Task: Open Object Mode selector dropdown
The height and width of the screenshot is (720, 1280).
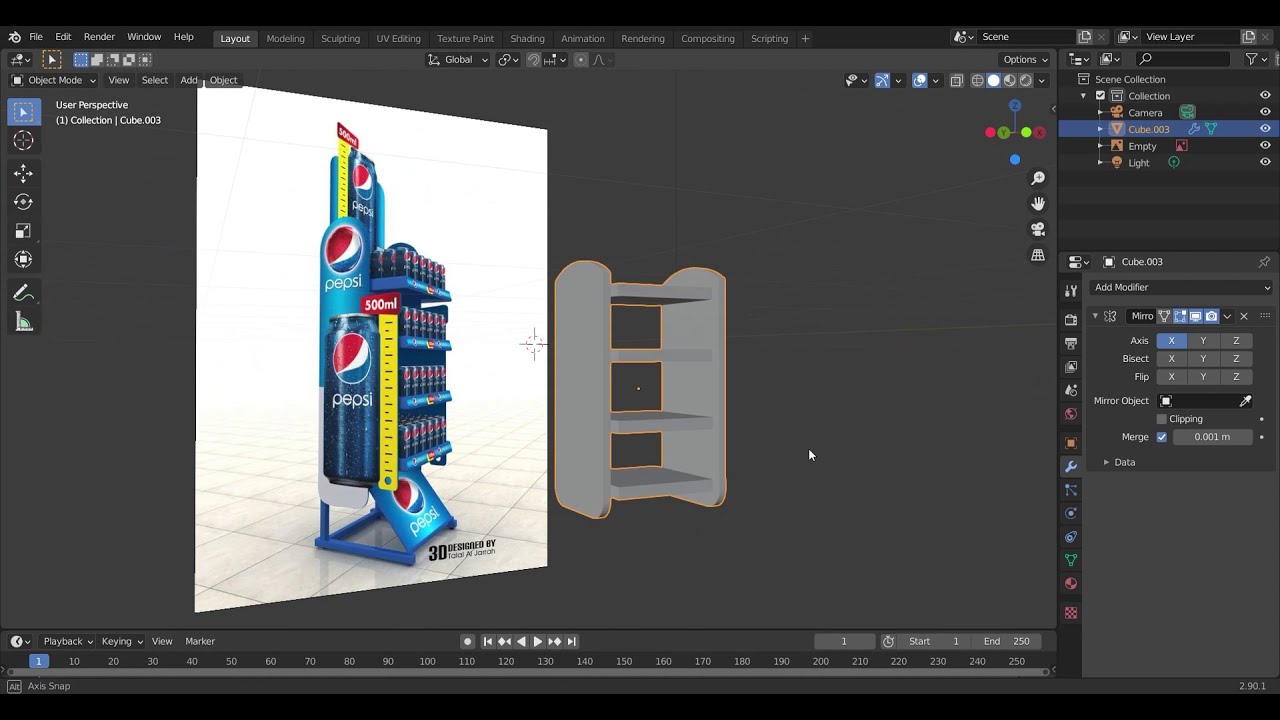Action: [53, 80]
